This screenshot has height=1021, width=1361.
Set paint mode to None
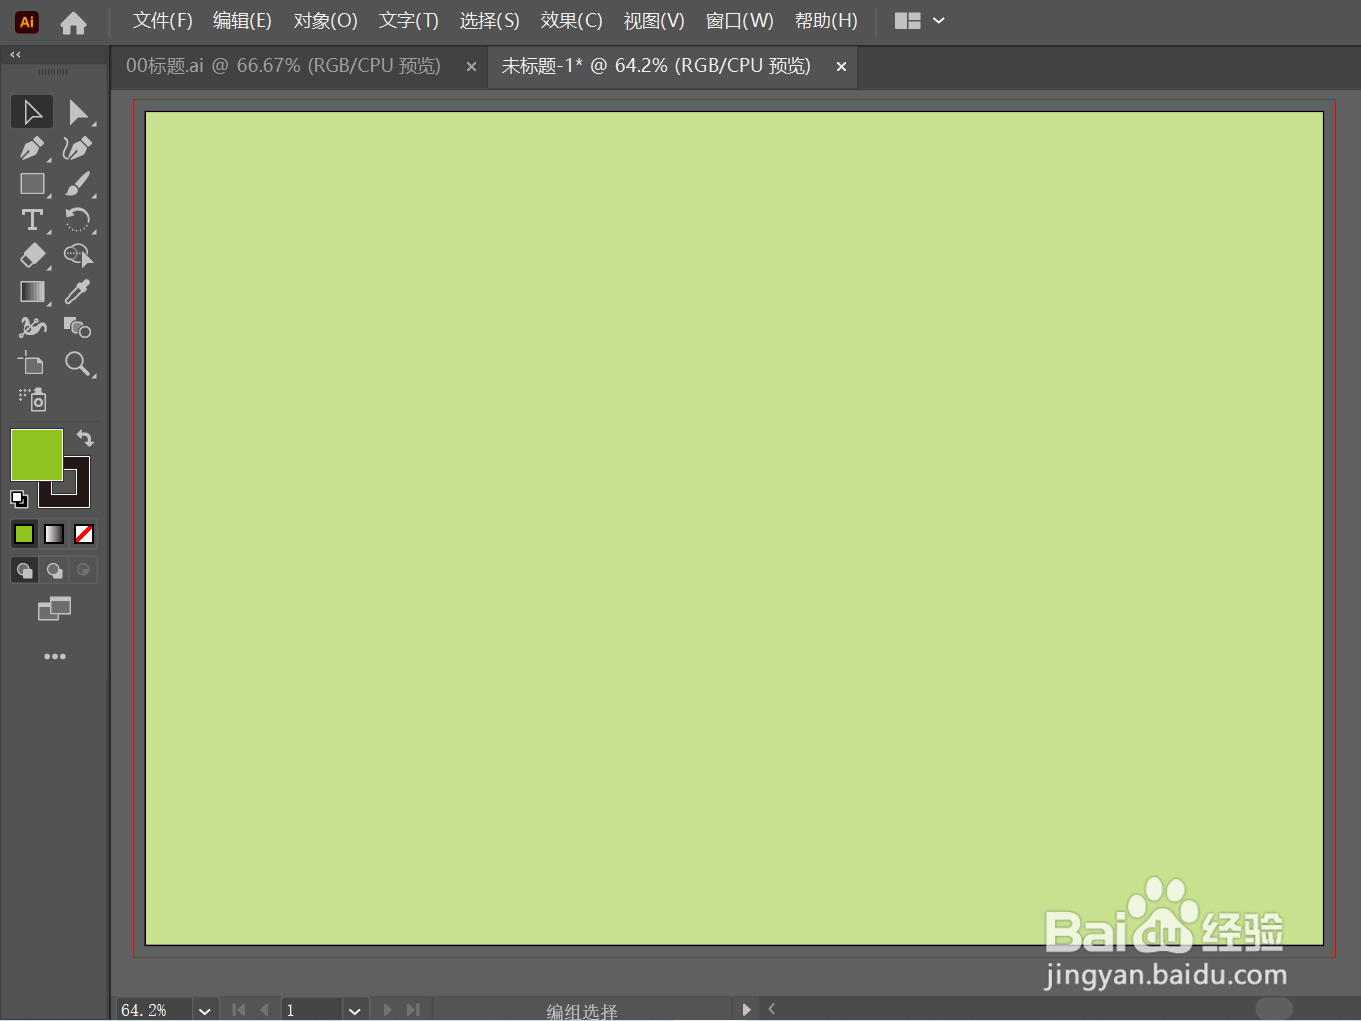pos(84,534)
